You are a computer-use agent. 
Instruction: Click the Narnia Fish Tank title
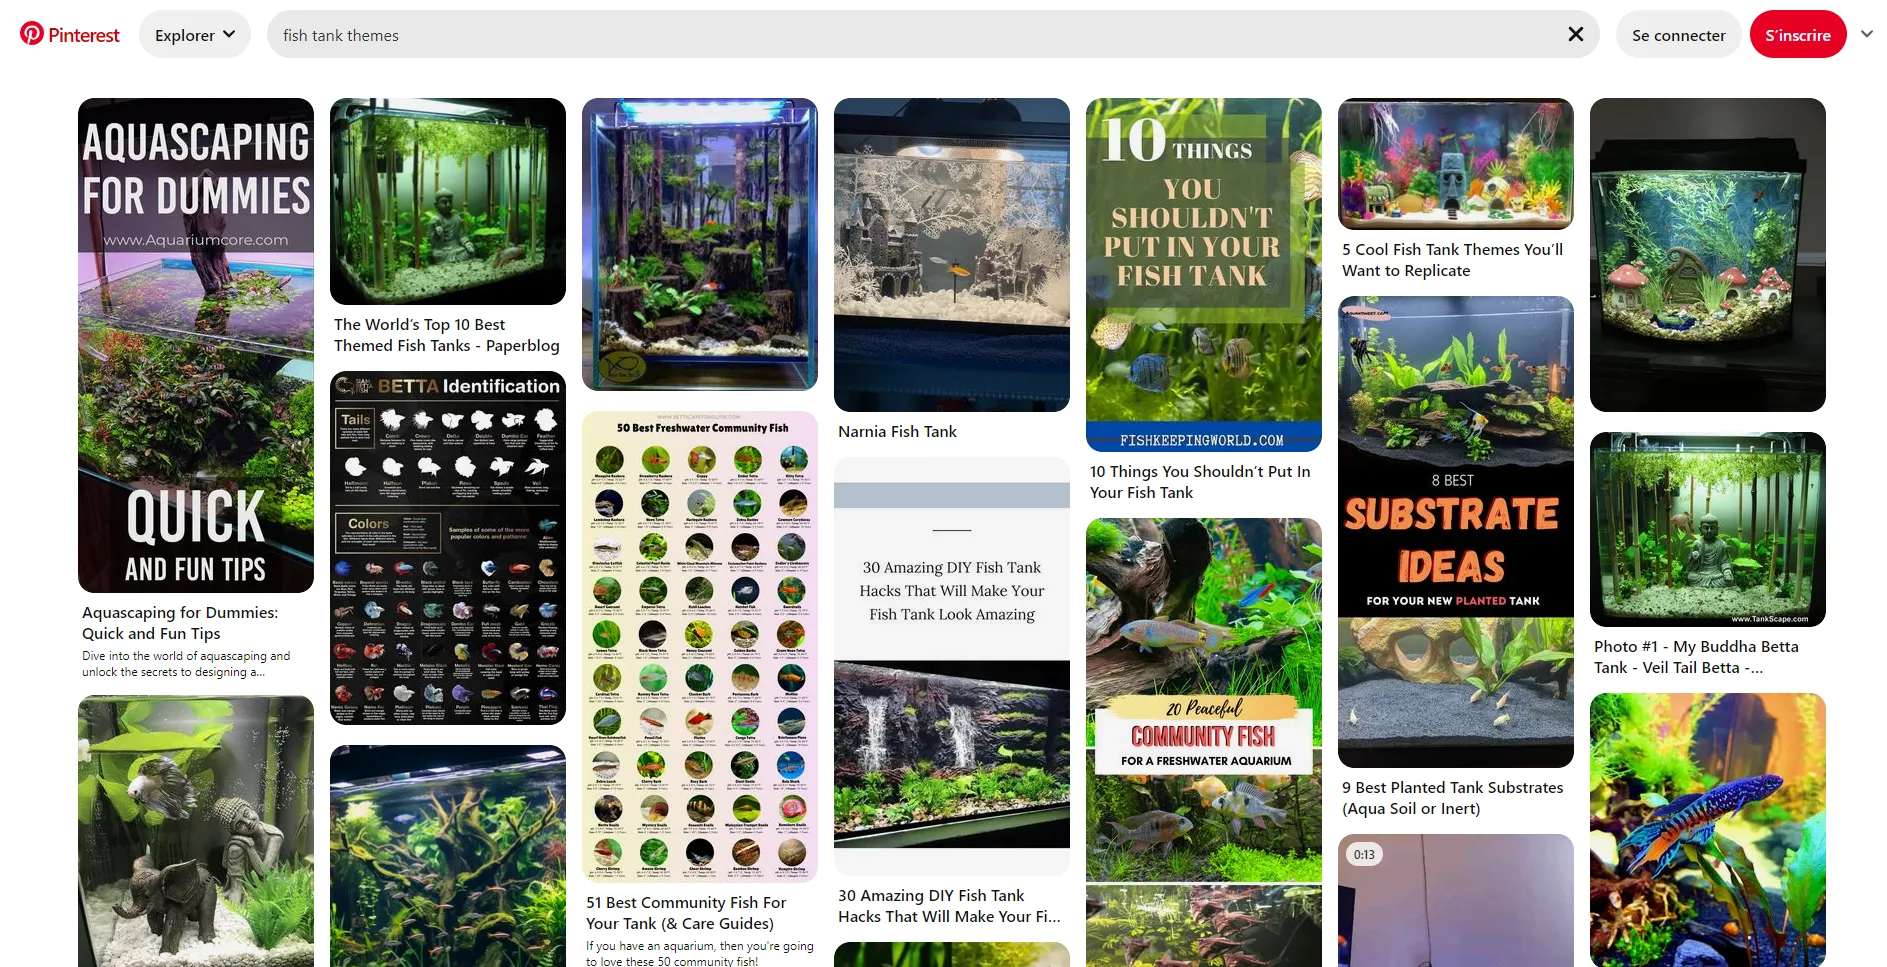click(897, 432)
